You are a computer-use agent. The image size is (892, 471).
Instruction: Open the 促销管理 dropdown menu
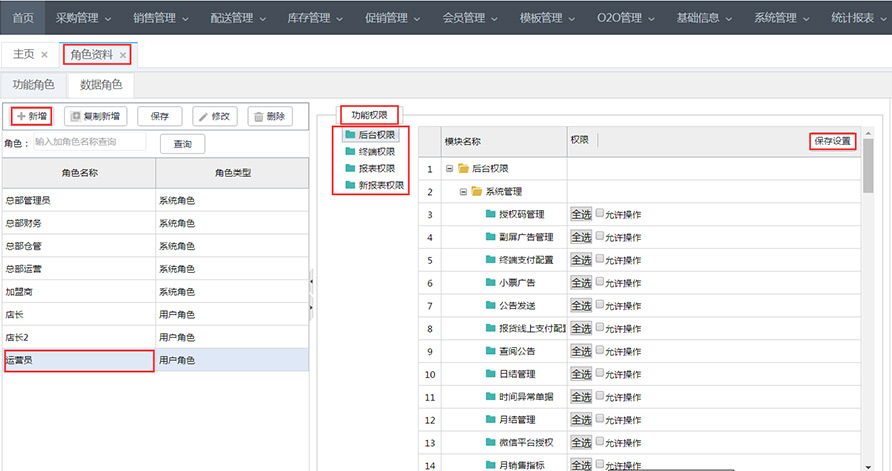[x=393, y=18]
